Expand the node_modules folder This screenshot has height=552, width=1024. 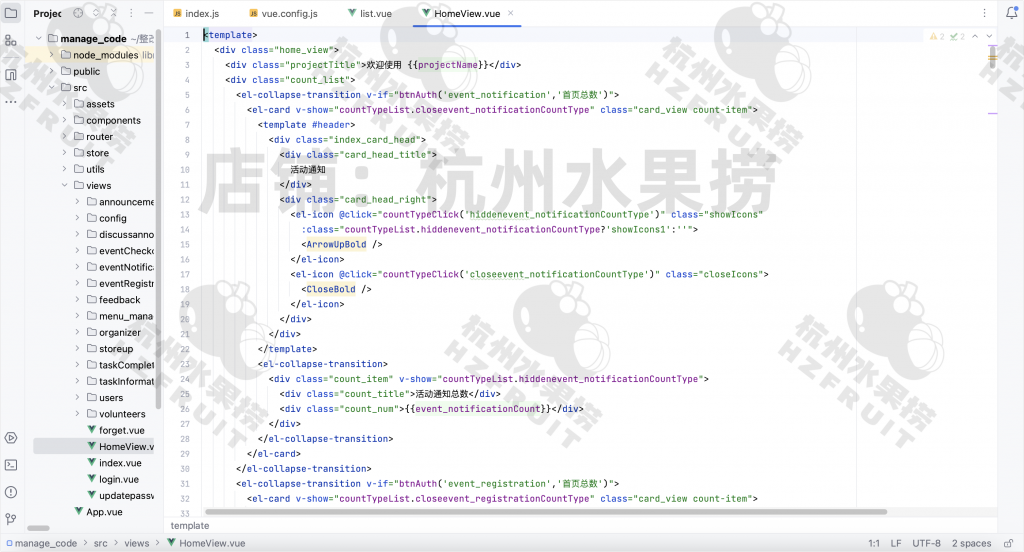click(52, 55)
